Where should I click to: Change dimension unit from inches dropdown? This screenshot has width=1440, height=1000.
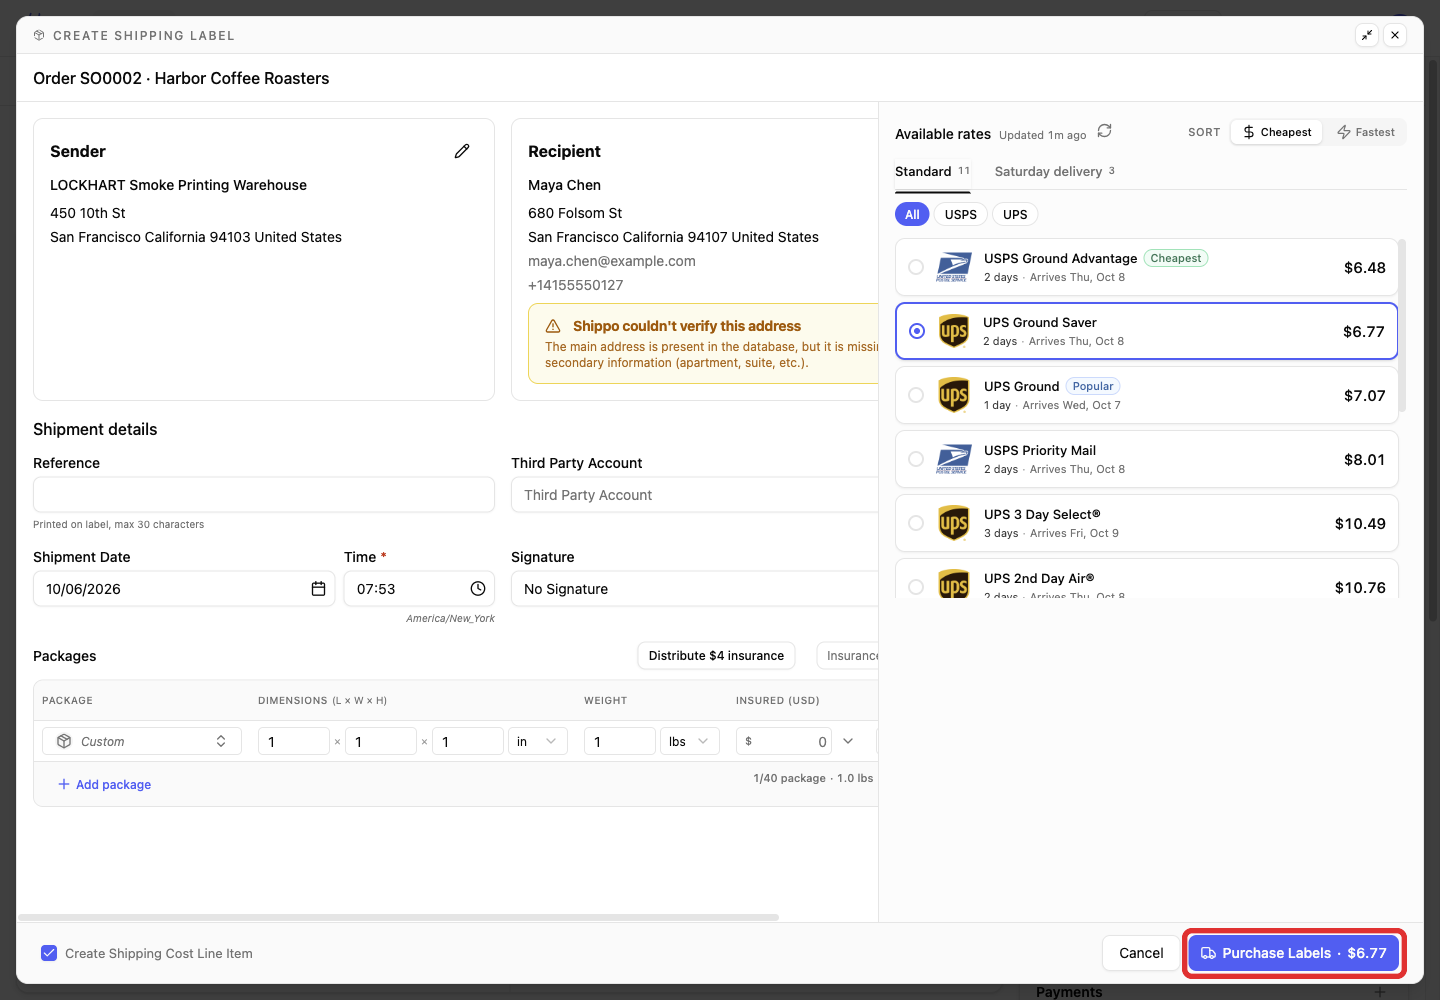coord(538,741)
